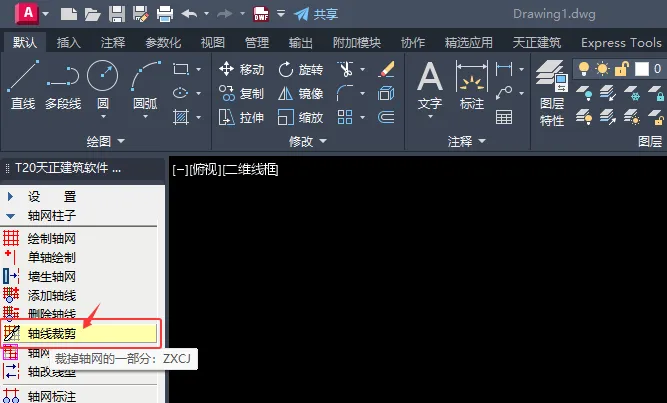This screenshot has width=667, height=403.
Task: Expand the Modify (修改) panel
Action: [x=308, y=141]
